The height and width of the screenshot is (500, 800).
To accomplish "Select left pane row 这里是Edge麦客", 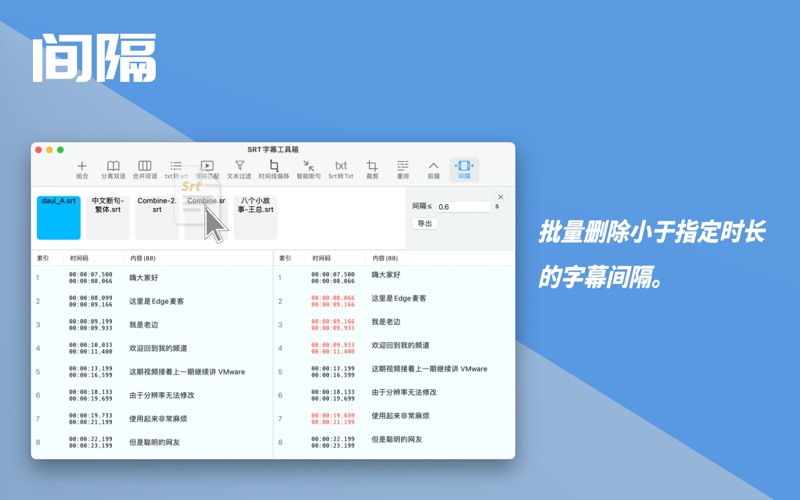I will pos(152,301).
